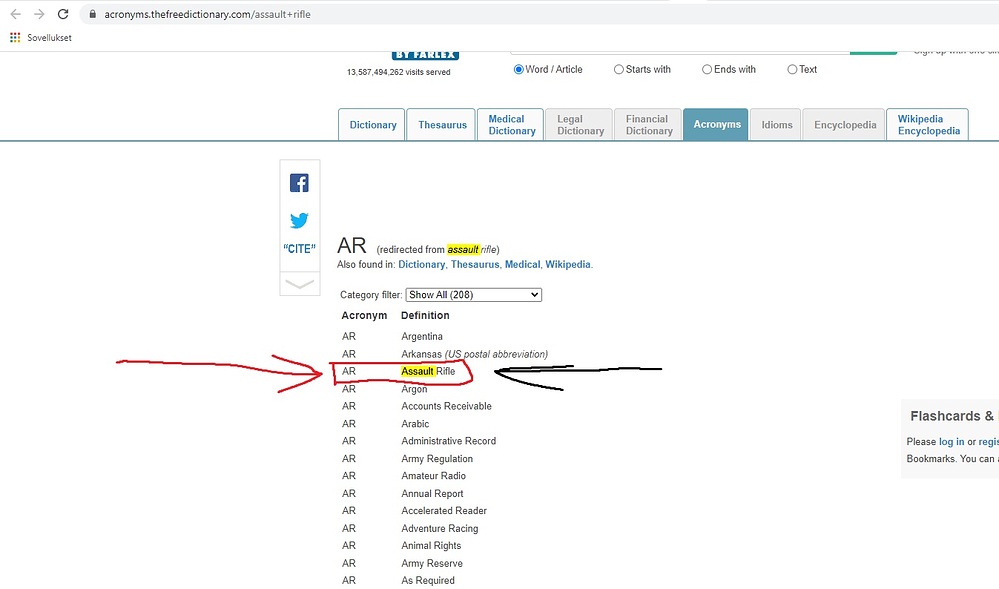Click the Facebook share icon
The width and height of the screenshot is (999, 589).
[x=299, y=183]
